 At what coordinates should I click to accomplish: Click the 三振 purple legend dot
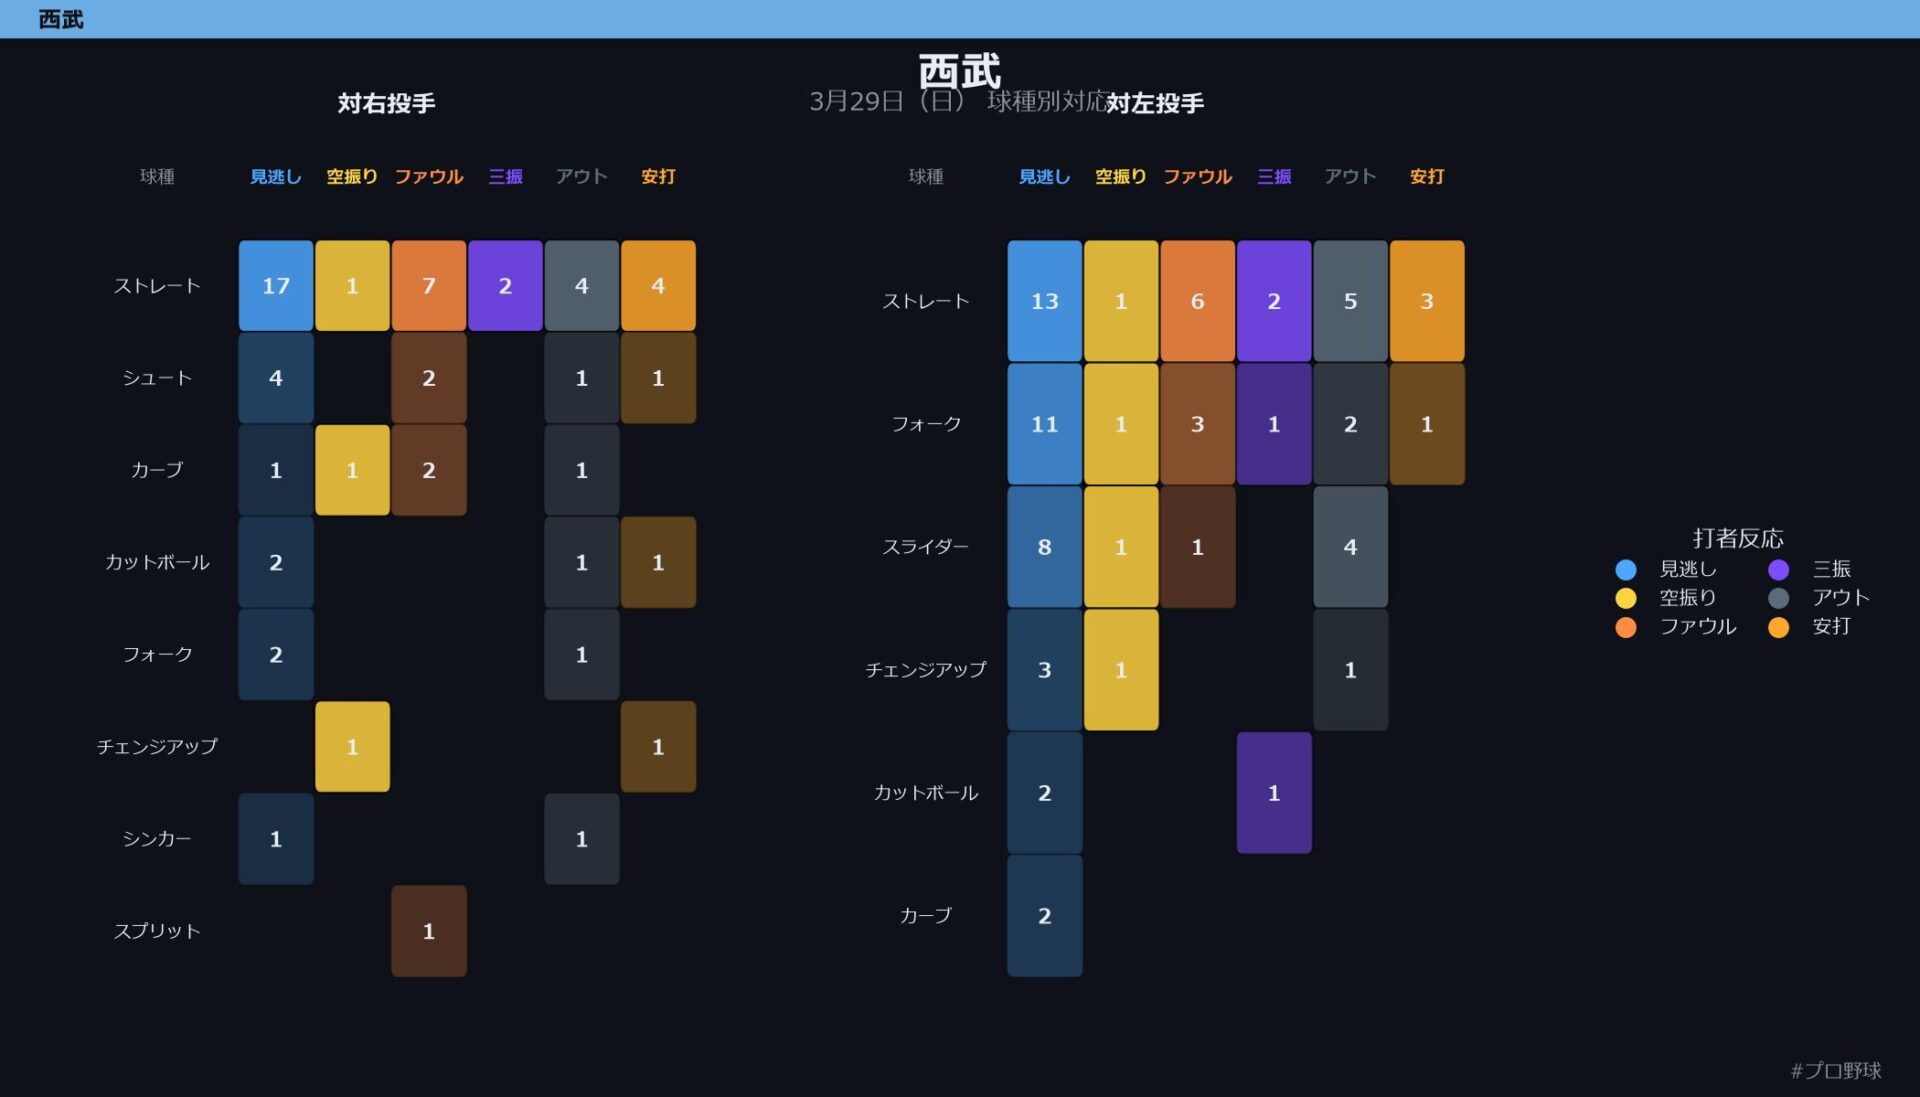click(x=1778, y=569)
